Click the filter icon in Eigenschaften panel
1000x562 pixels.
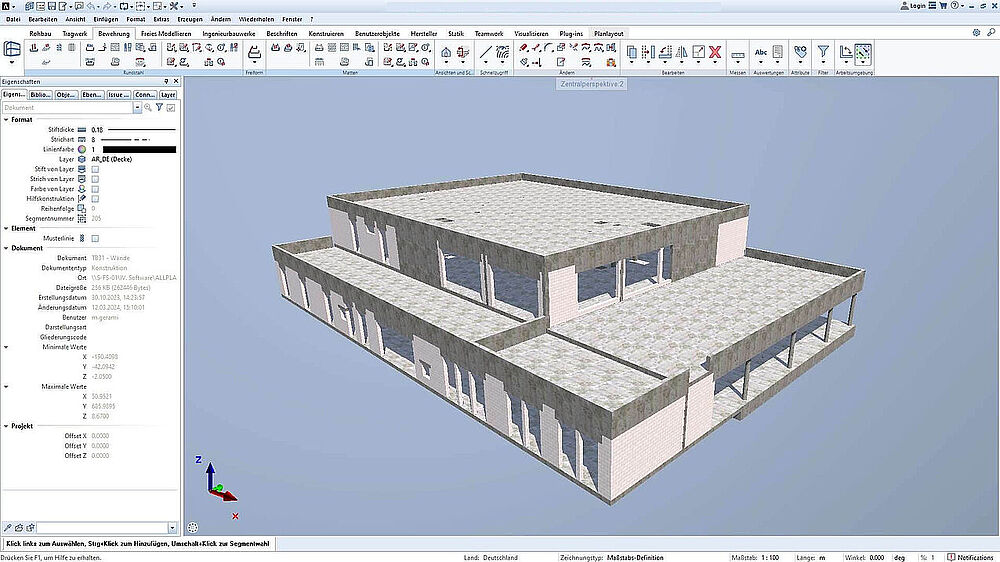[x=158, y=107]
